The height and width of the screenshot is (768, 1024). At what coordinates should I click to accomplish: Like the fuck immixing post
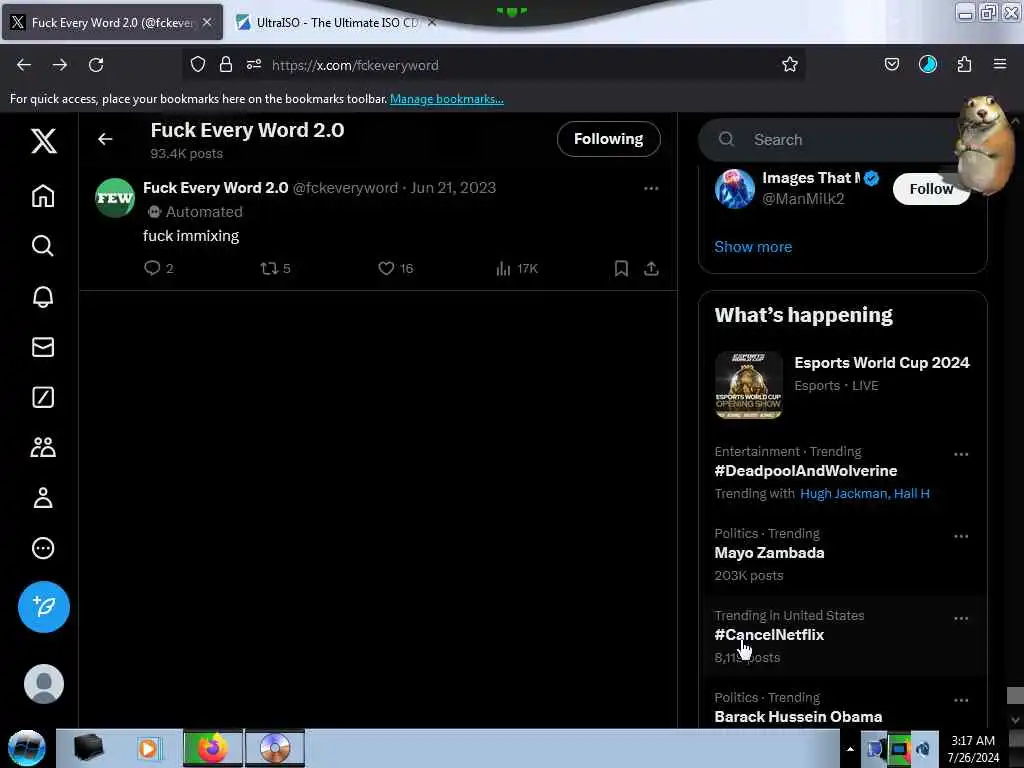pos(396,268)
